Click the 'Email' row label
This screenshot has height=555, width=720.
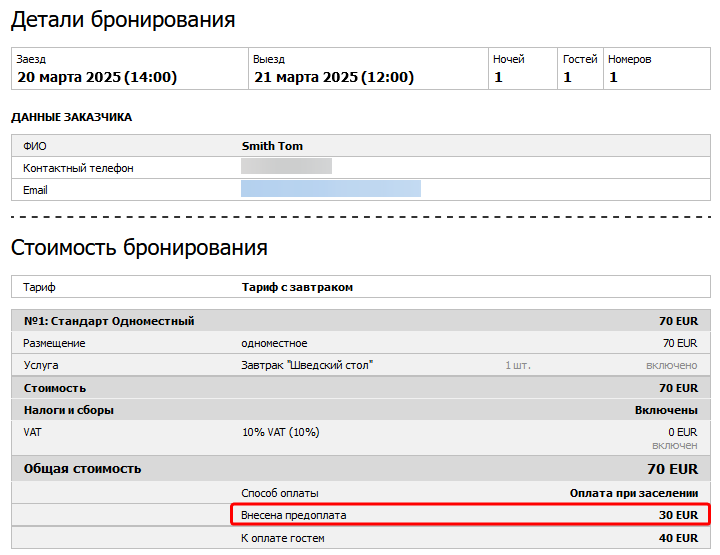pyautogui.click(x=35, y=190)
